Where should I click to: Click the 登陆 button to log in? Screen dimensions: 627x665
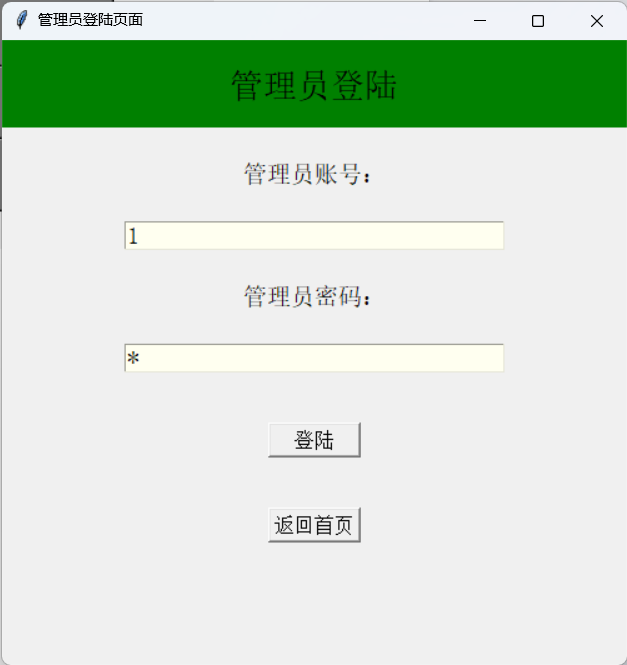click(314, 440)
